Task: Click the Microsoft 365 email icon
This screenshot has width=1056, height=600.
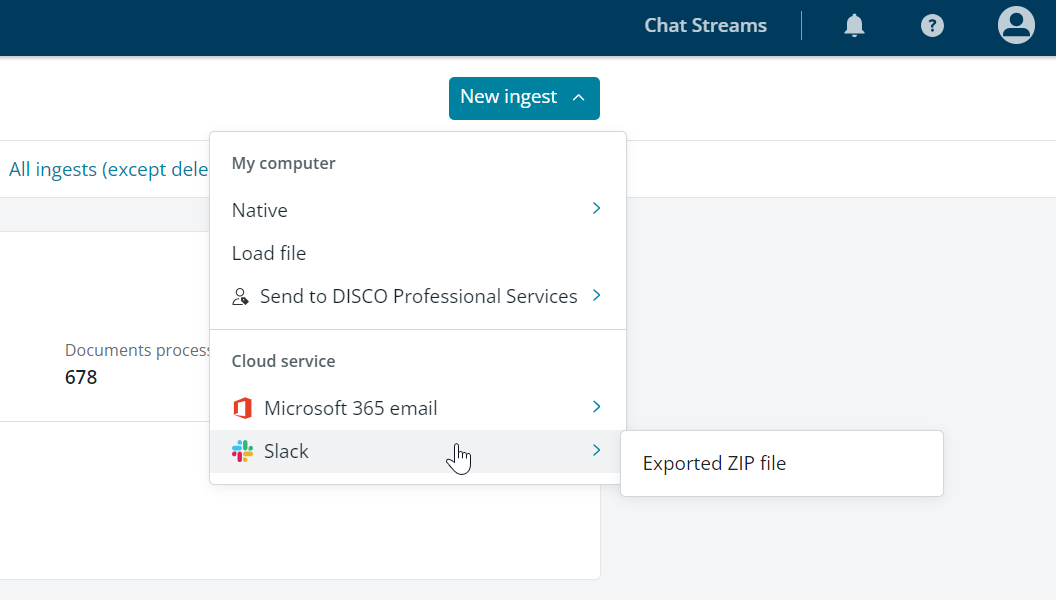Action: click(241, 407)
